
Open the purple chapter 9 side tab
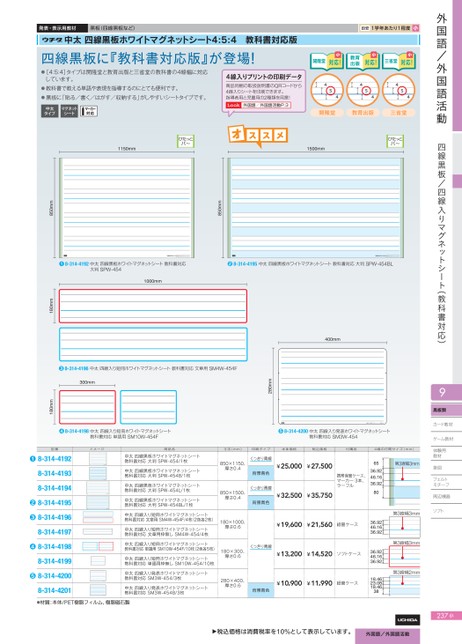click(446, 392)
